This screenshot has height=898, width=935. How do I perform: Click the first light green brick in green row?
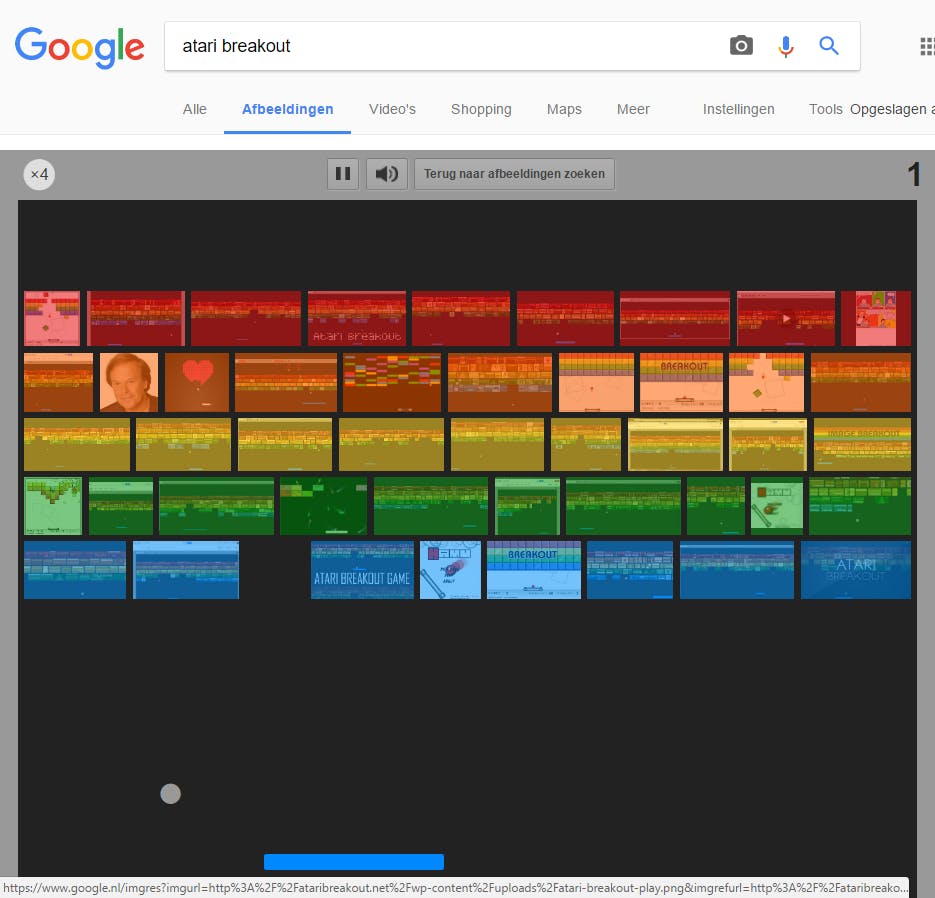52,506
